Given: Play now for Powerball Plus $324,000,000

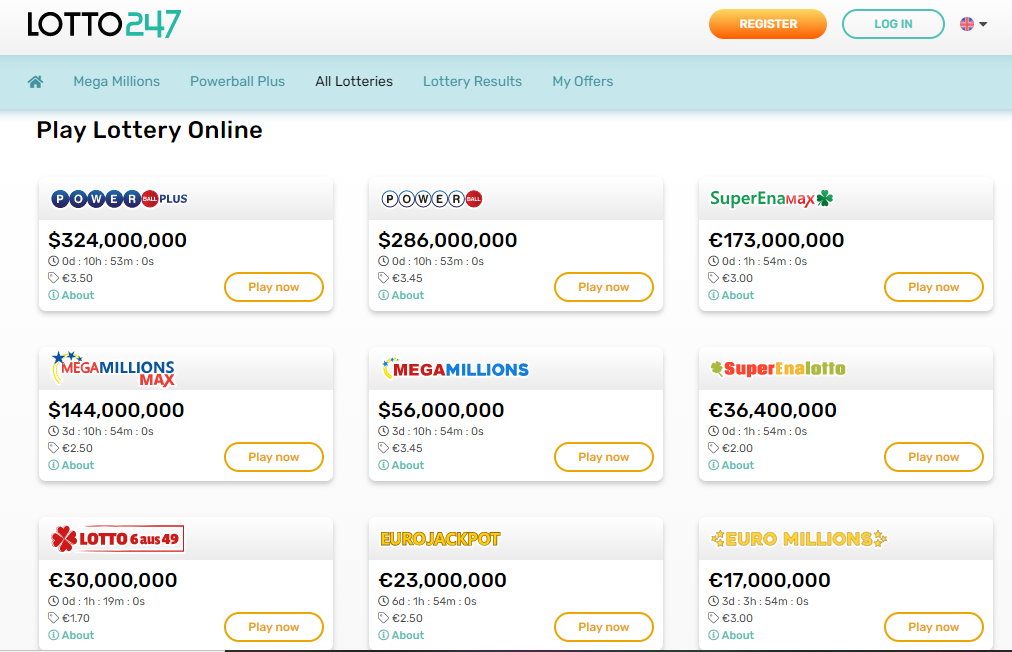Looking at the screenshot, I should point(274,287).
